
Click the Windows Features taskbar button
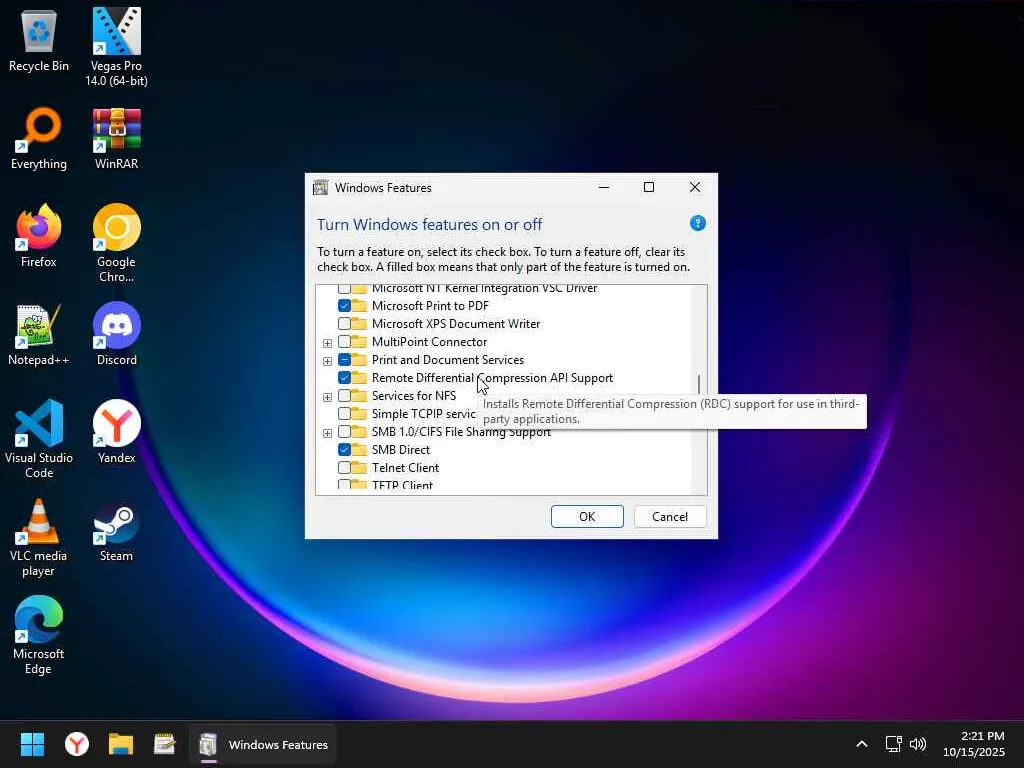point(263,744)
